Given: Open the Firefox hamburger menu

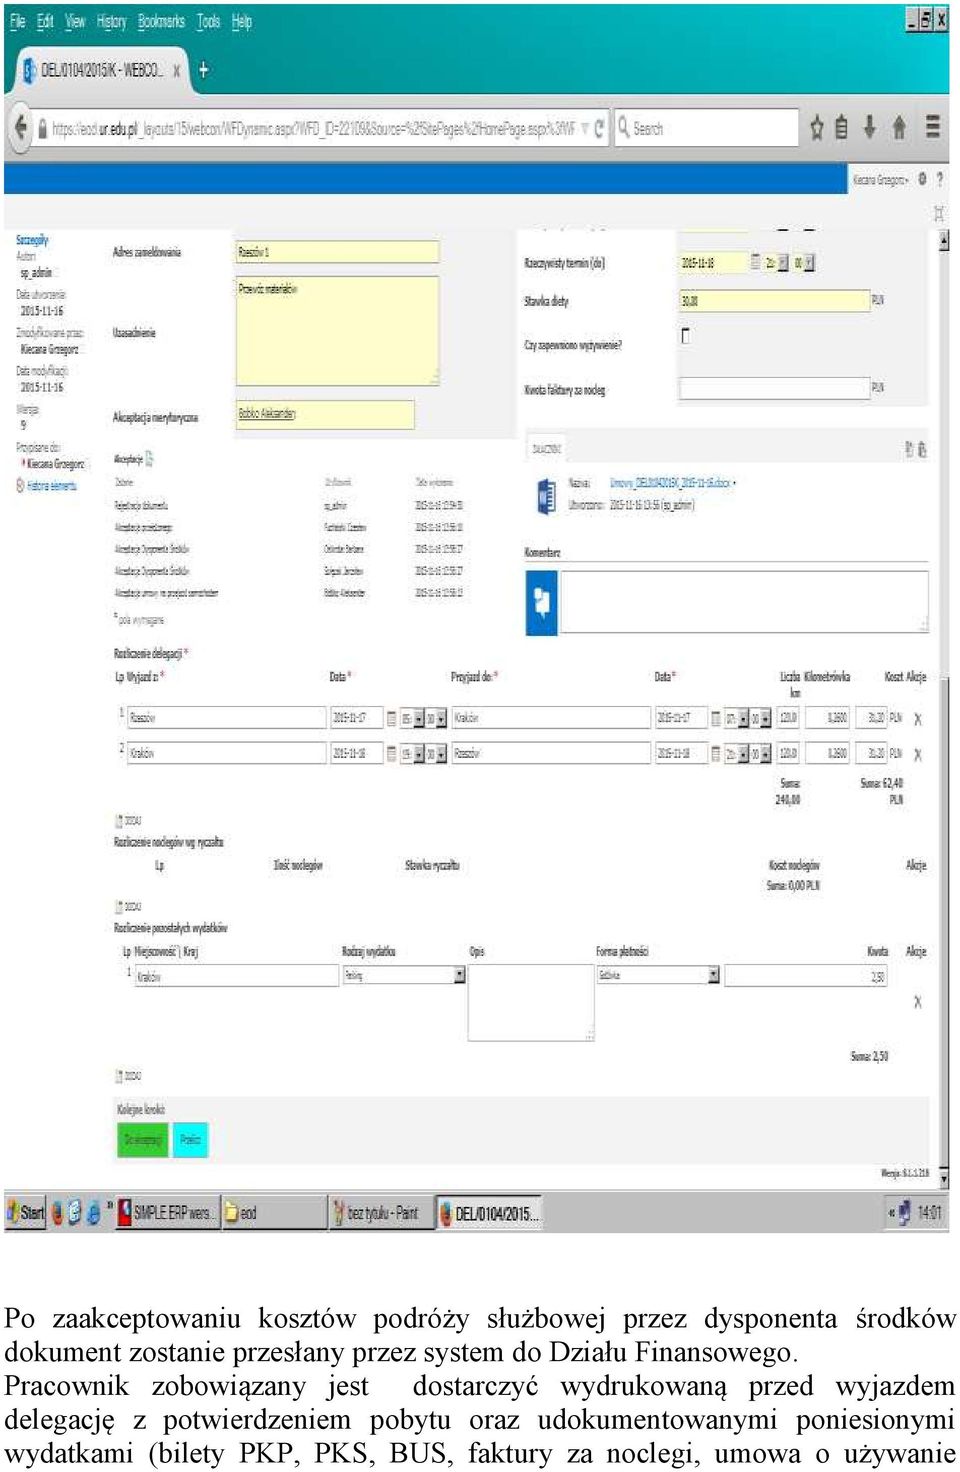Looking at the screenshot, I should [x=932, y=127].
